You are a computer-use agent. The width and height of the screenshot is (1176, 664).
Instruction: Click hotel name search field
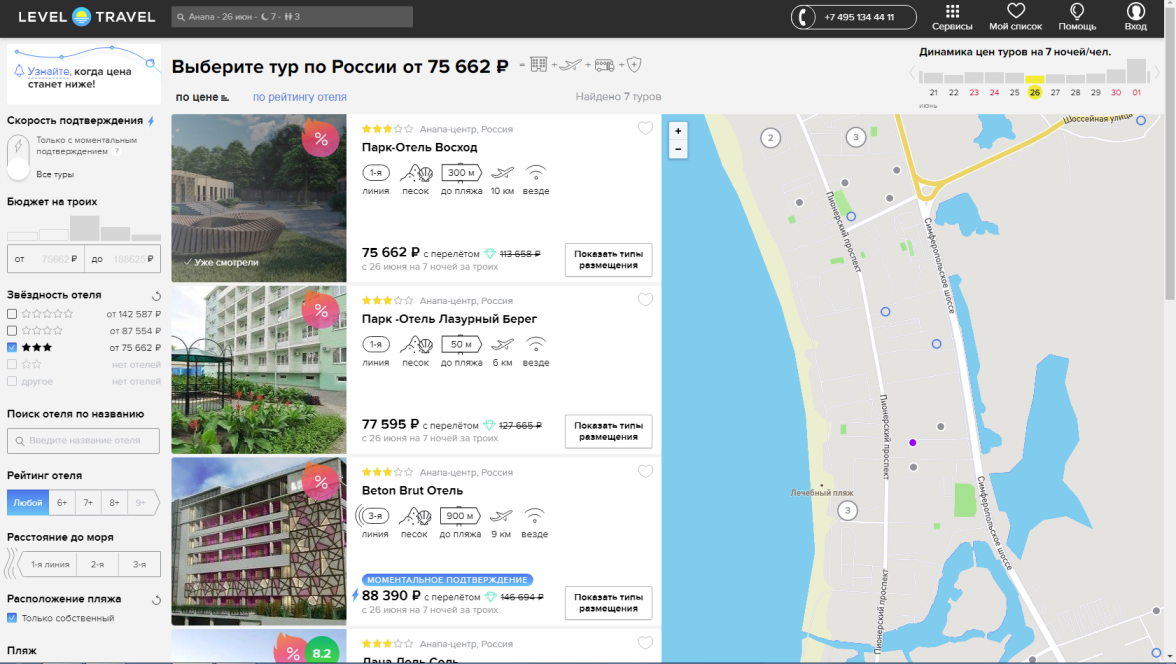(83, 440)
